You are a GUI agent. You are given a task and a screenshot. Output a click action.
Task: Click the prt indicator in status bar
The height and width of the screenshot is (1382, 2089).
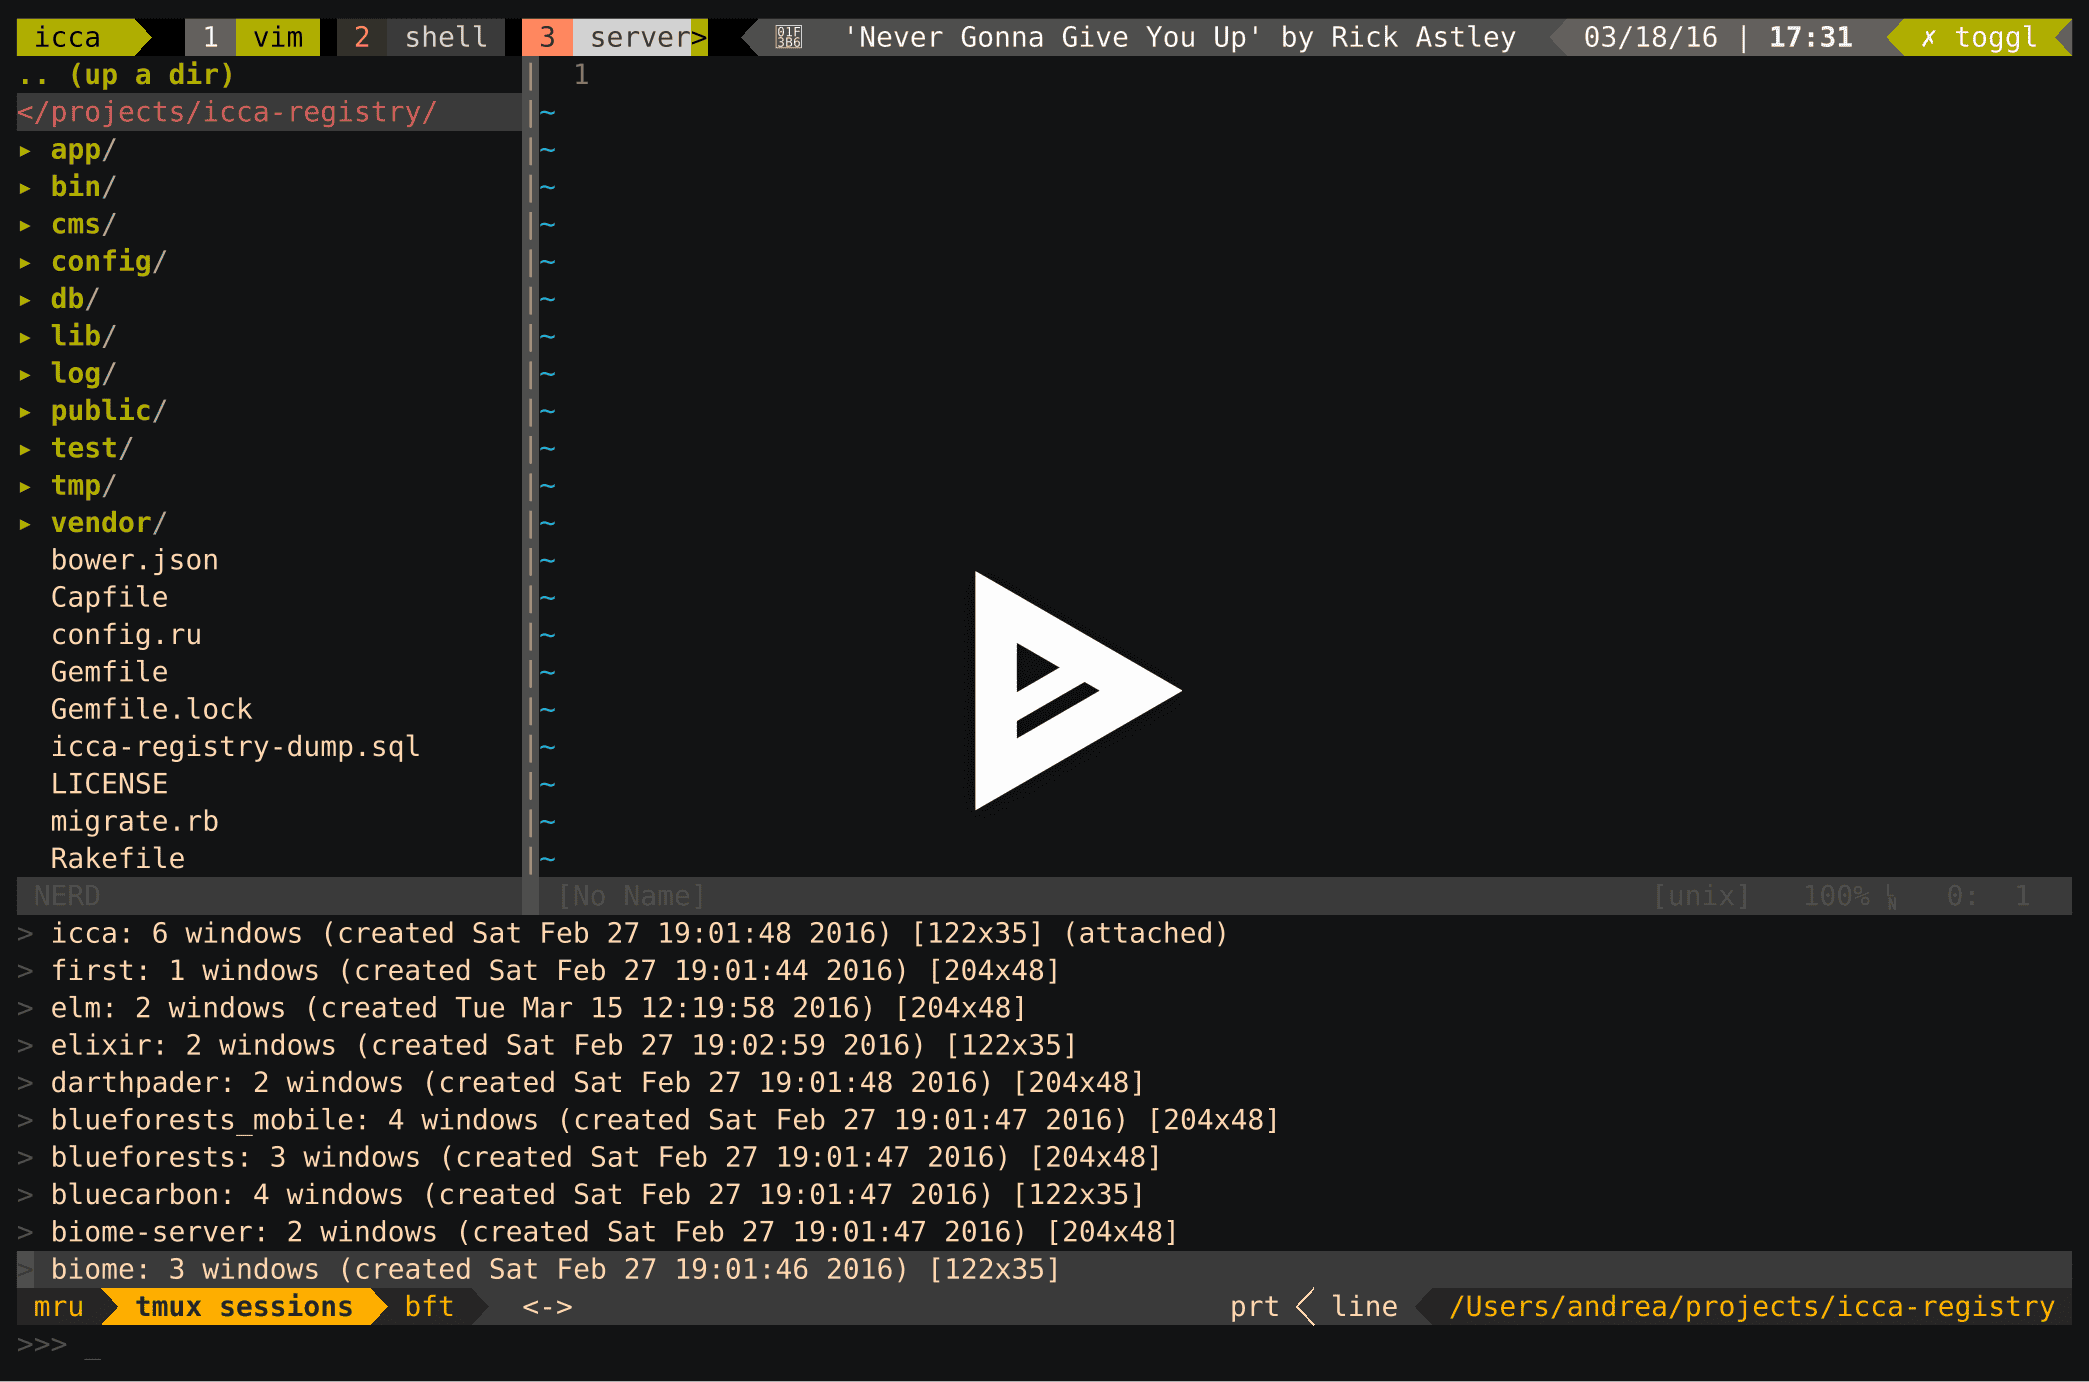point(1254,1306)
